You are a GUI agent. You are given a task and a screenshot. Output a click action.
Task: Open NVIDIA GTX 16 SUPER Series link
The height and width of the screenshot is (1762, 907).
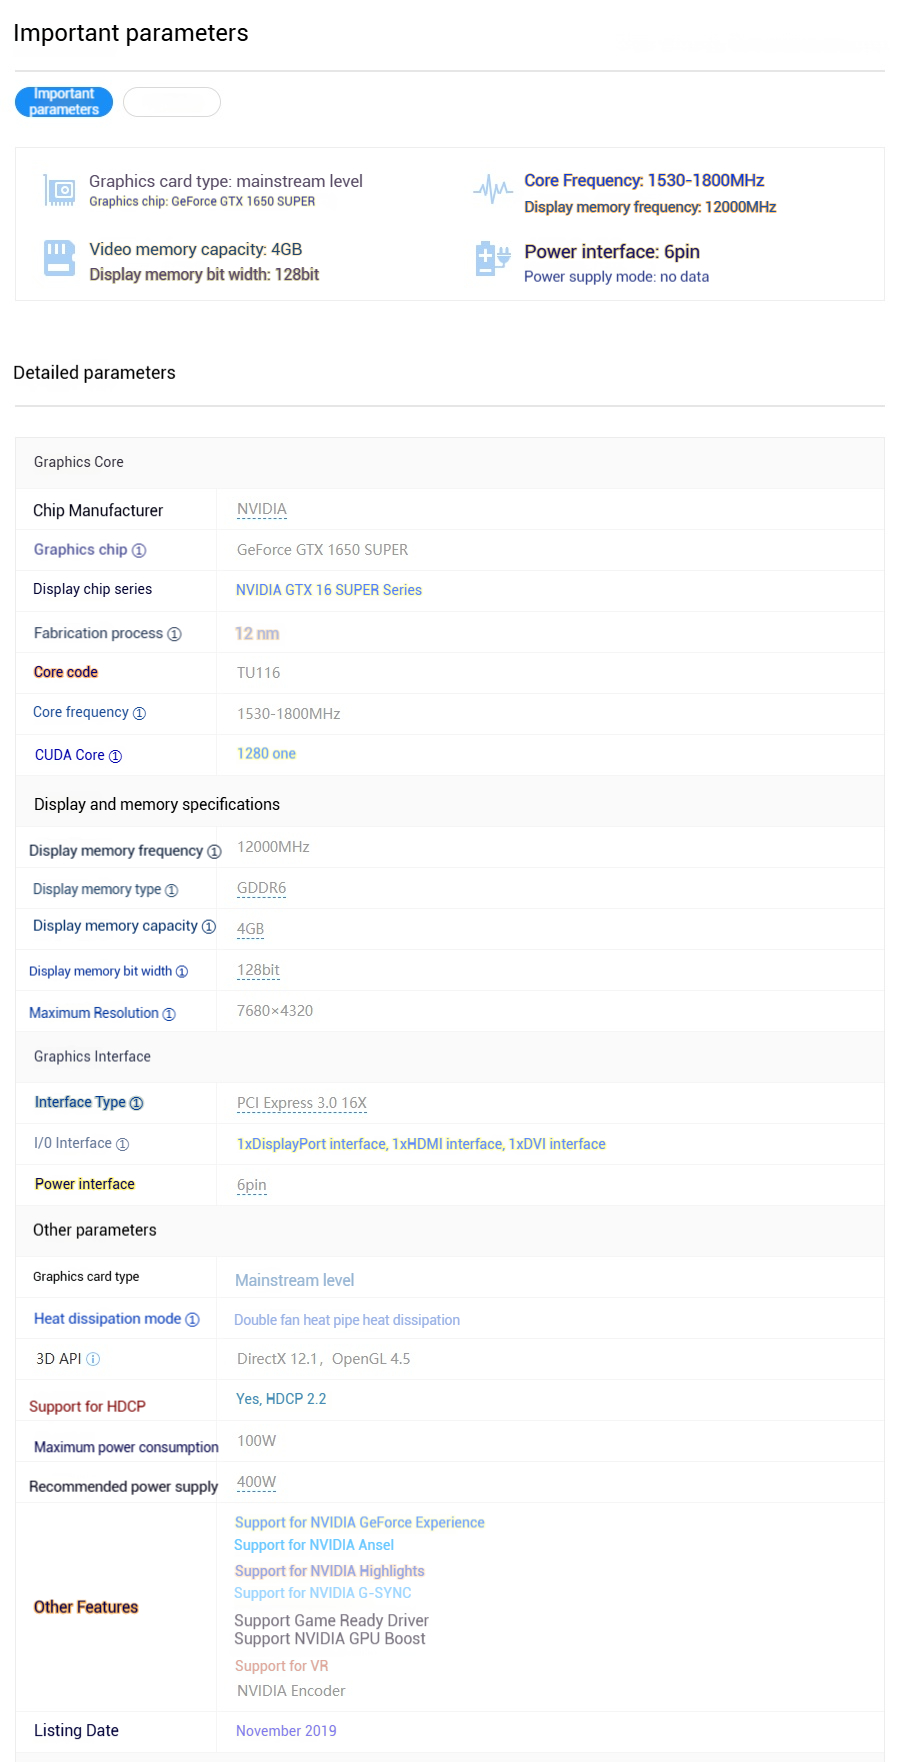pos(329,590)
